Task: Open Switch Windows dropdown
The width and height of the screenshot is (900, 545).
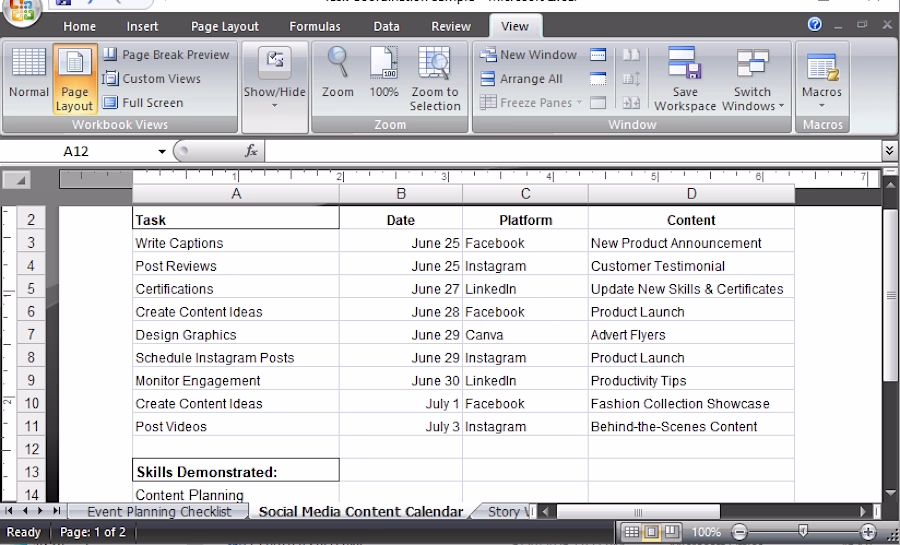Action: point(752,79)
